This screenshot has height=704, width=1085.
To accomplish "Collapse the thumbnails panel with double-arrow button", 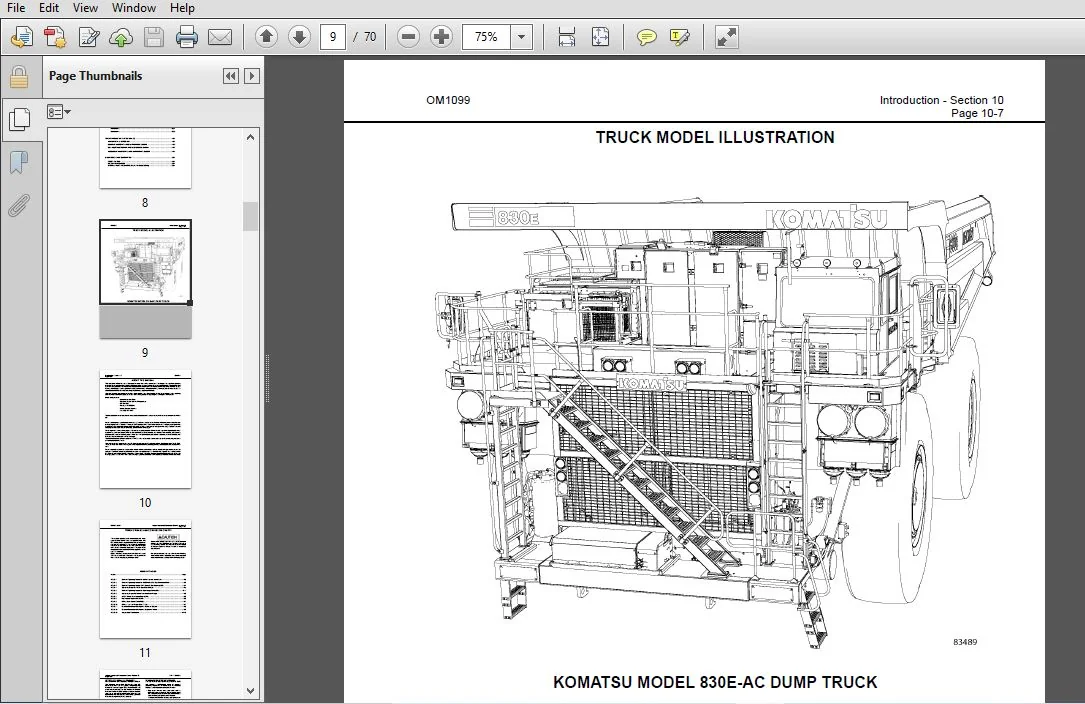I will [x=230, y=76].
